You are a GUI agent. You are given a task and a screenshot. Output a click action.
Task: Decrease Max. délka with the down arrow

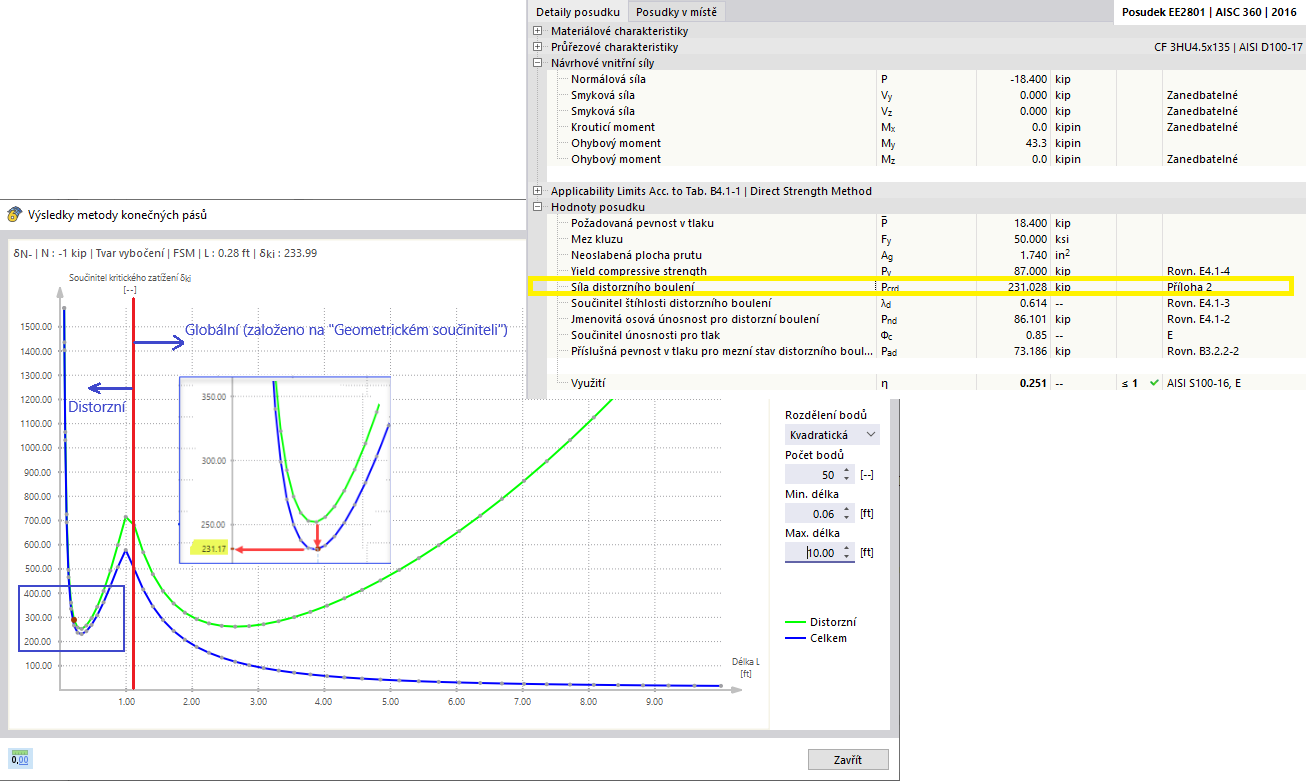[x=847, y=556]
